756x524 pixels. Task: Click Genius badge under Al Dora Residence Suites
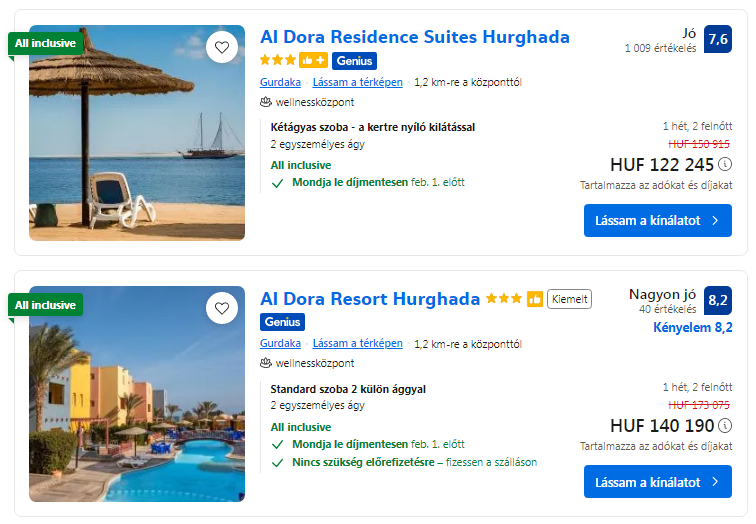(354, 61)
